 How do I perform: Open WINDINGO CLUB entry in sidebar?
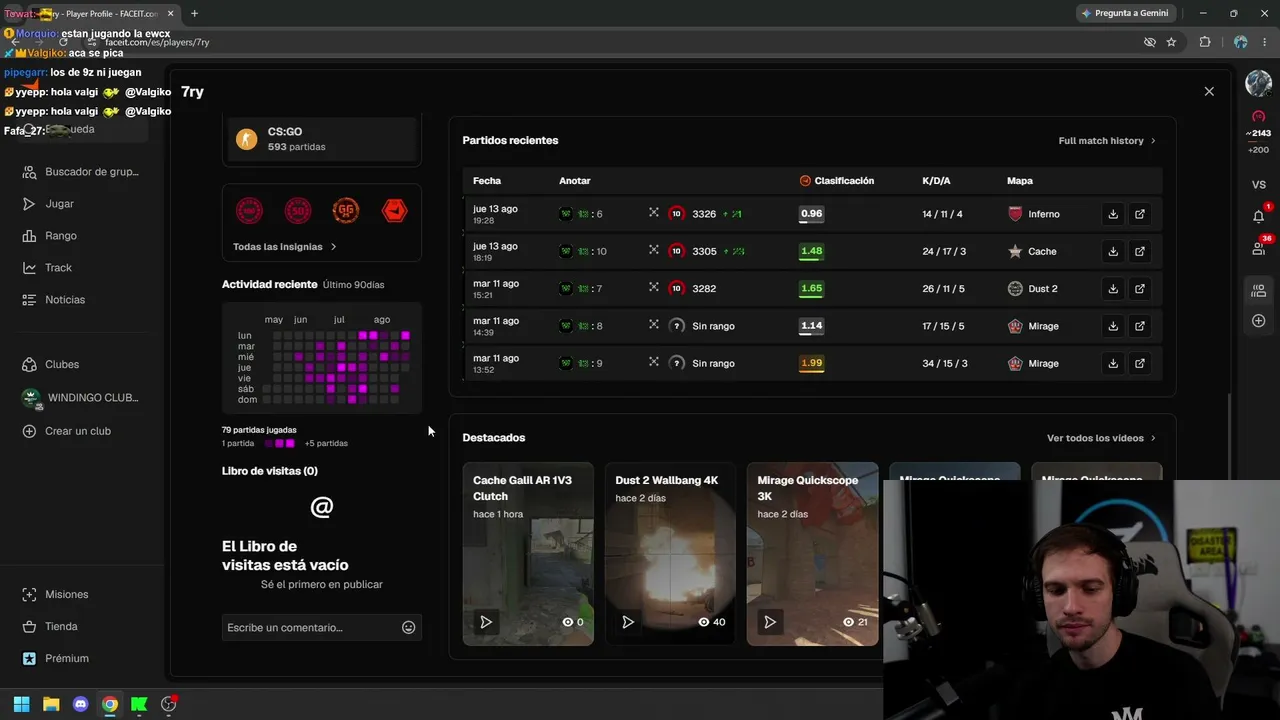point(80,398)
